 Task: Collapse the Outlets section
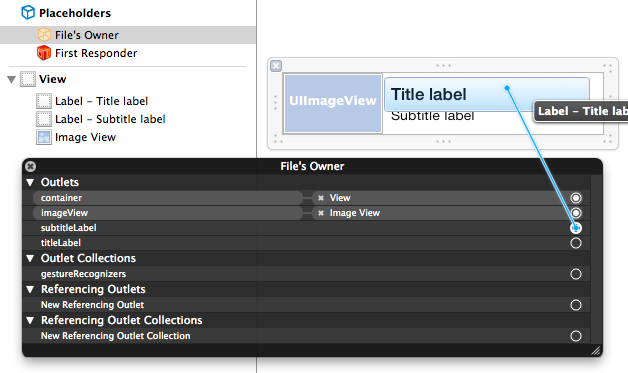click(x=30, y=182)
